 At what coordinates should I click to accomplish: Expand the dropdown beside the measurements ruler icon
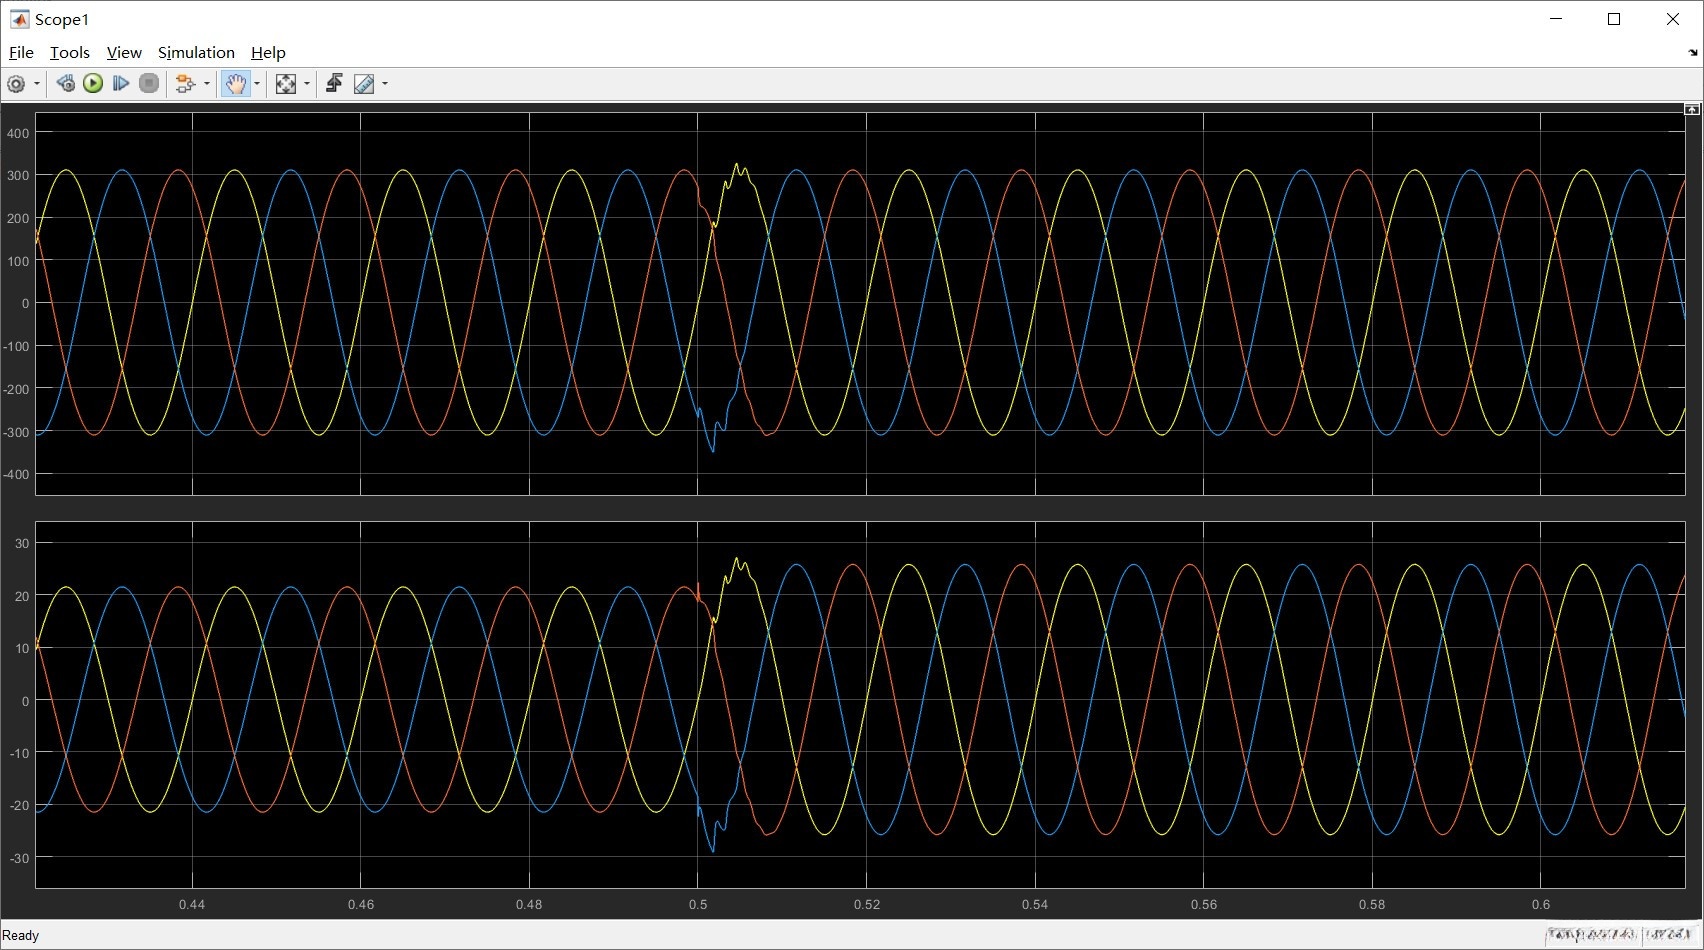pos(385,84)
